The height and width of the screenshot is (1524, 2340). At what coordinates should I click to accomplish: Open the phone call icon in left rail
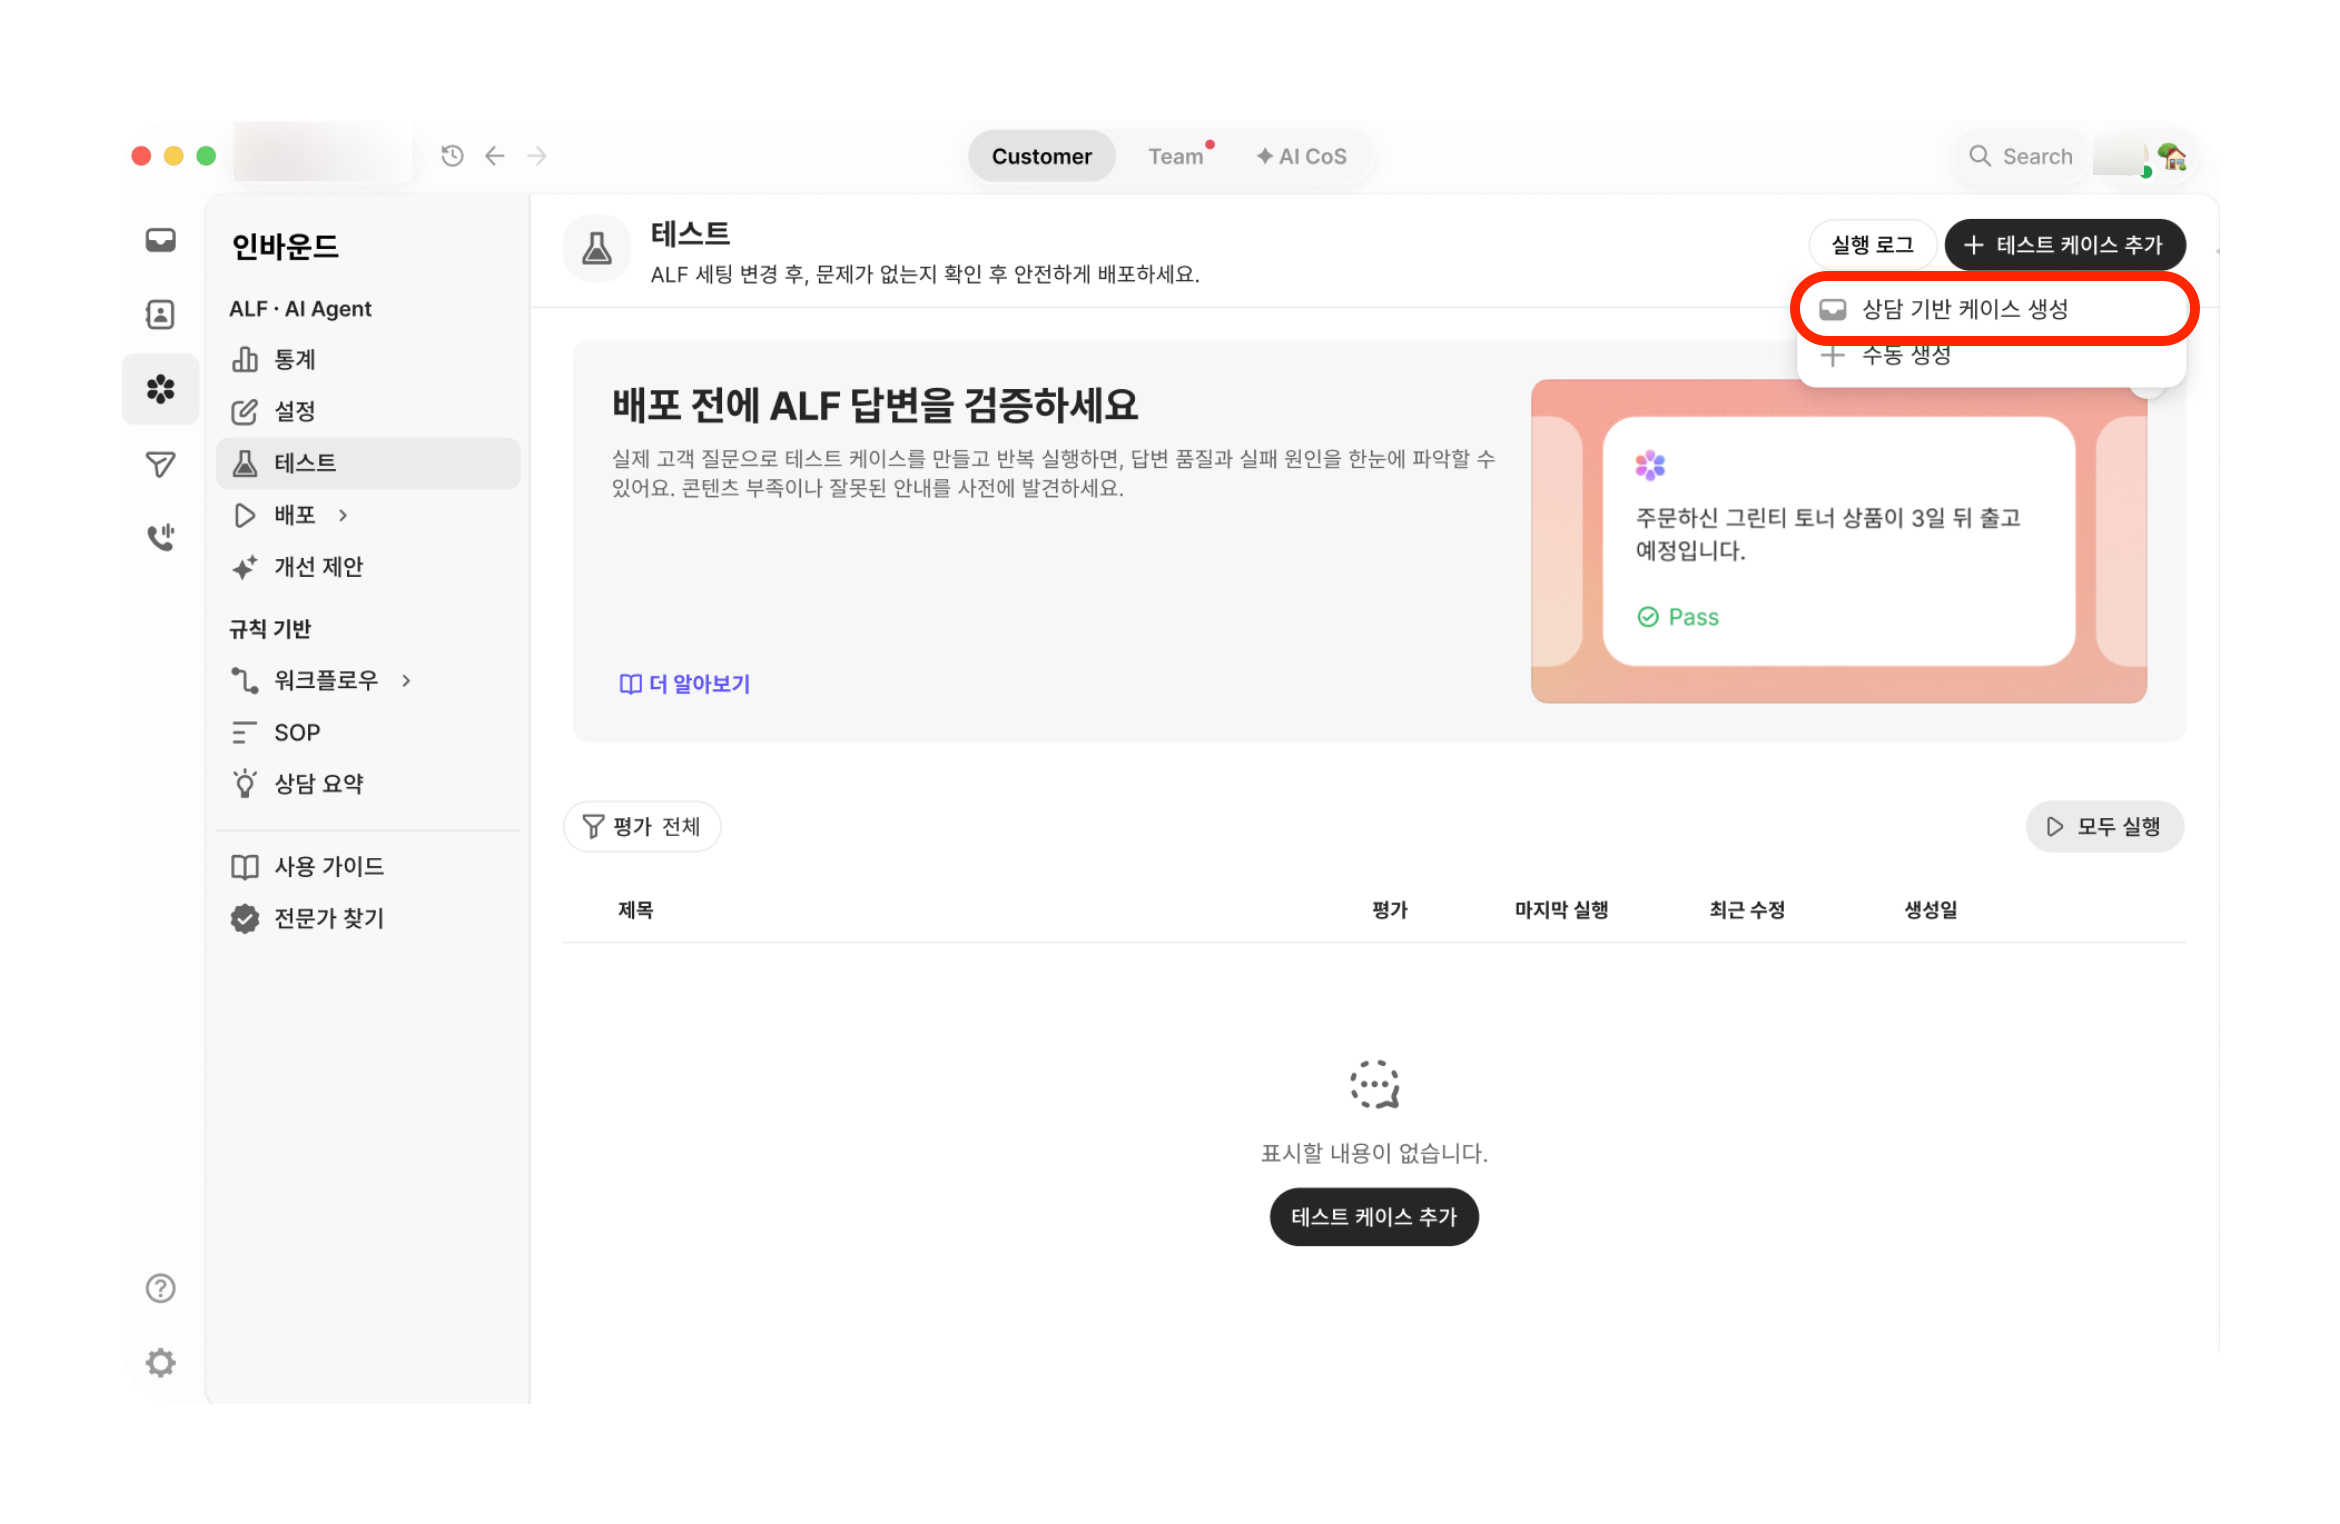coord(160,538)
